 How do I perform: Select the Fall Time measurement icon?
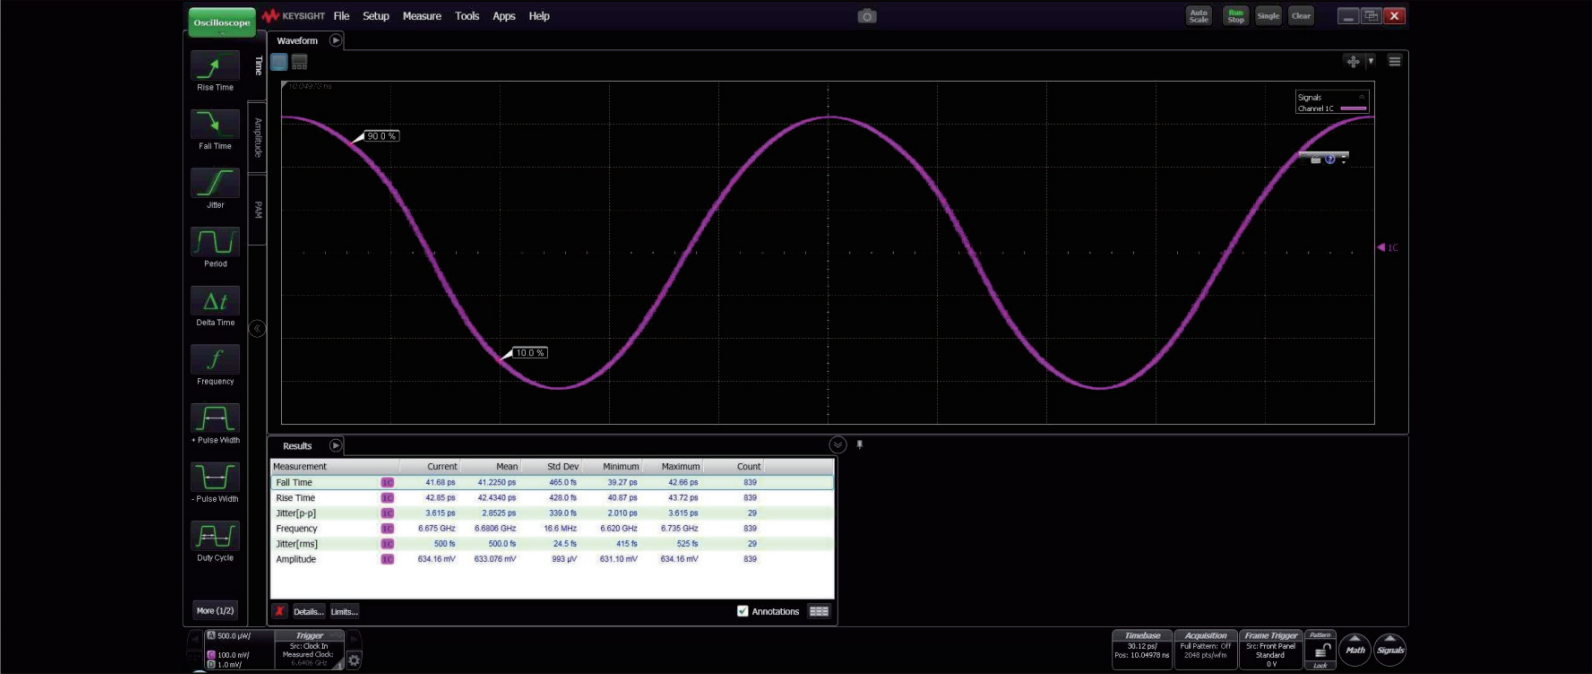pos(215,125)
